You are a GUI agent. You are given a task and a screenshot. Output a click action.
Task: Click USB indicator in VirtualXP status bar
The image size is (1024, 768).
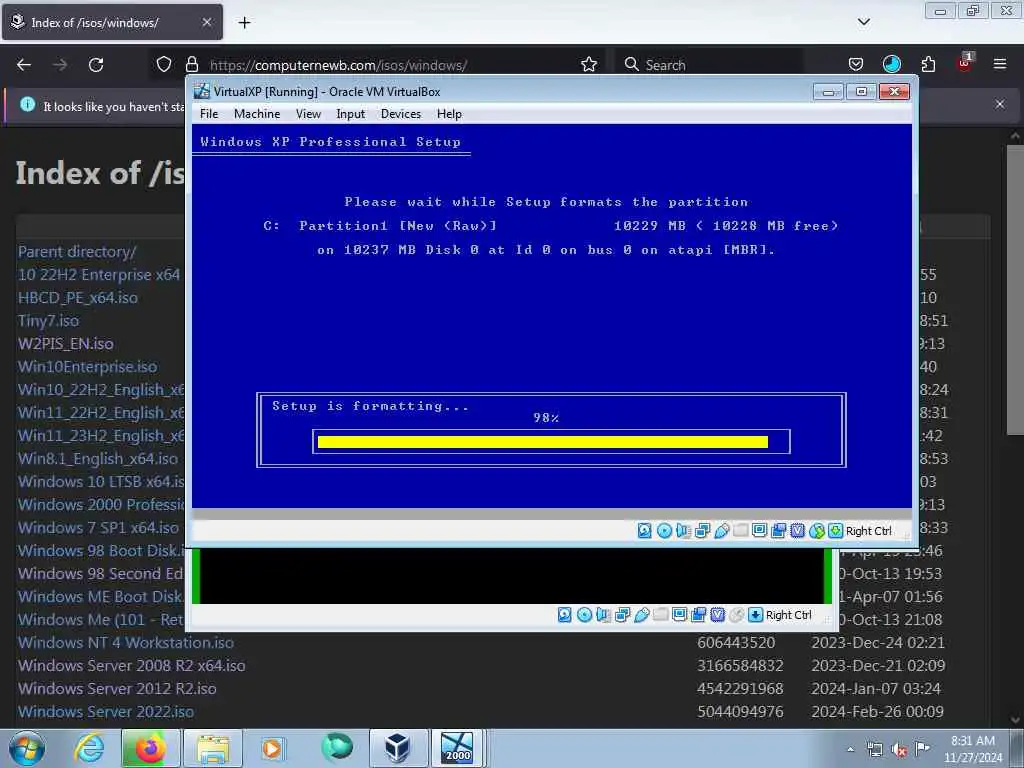point(721,531)
